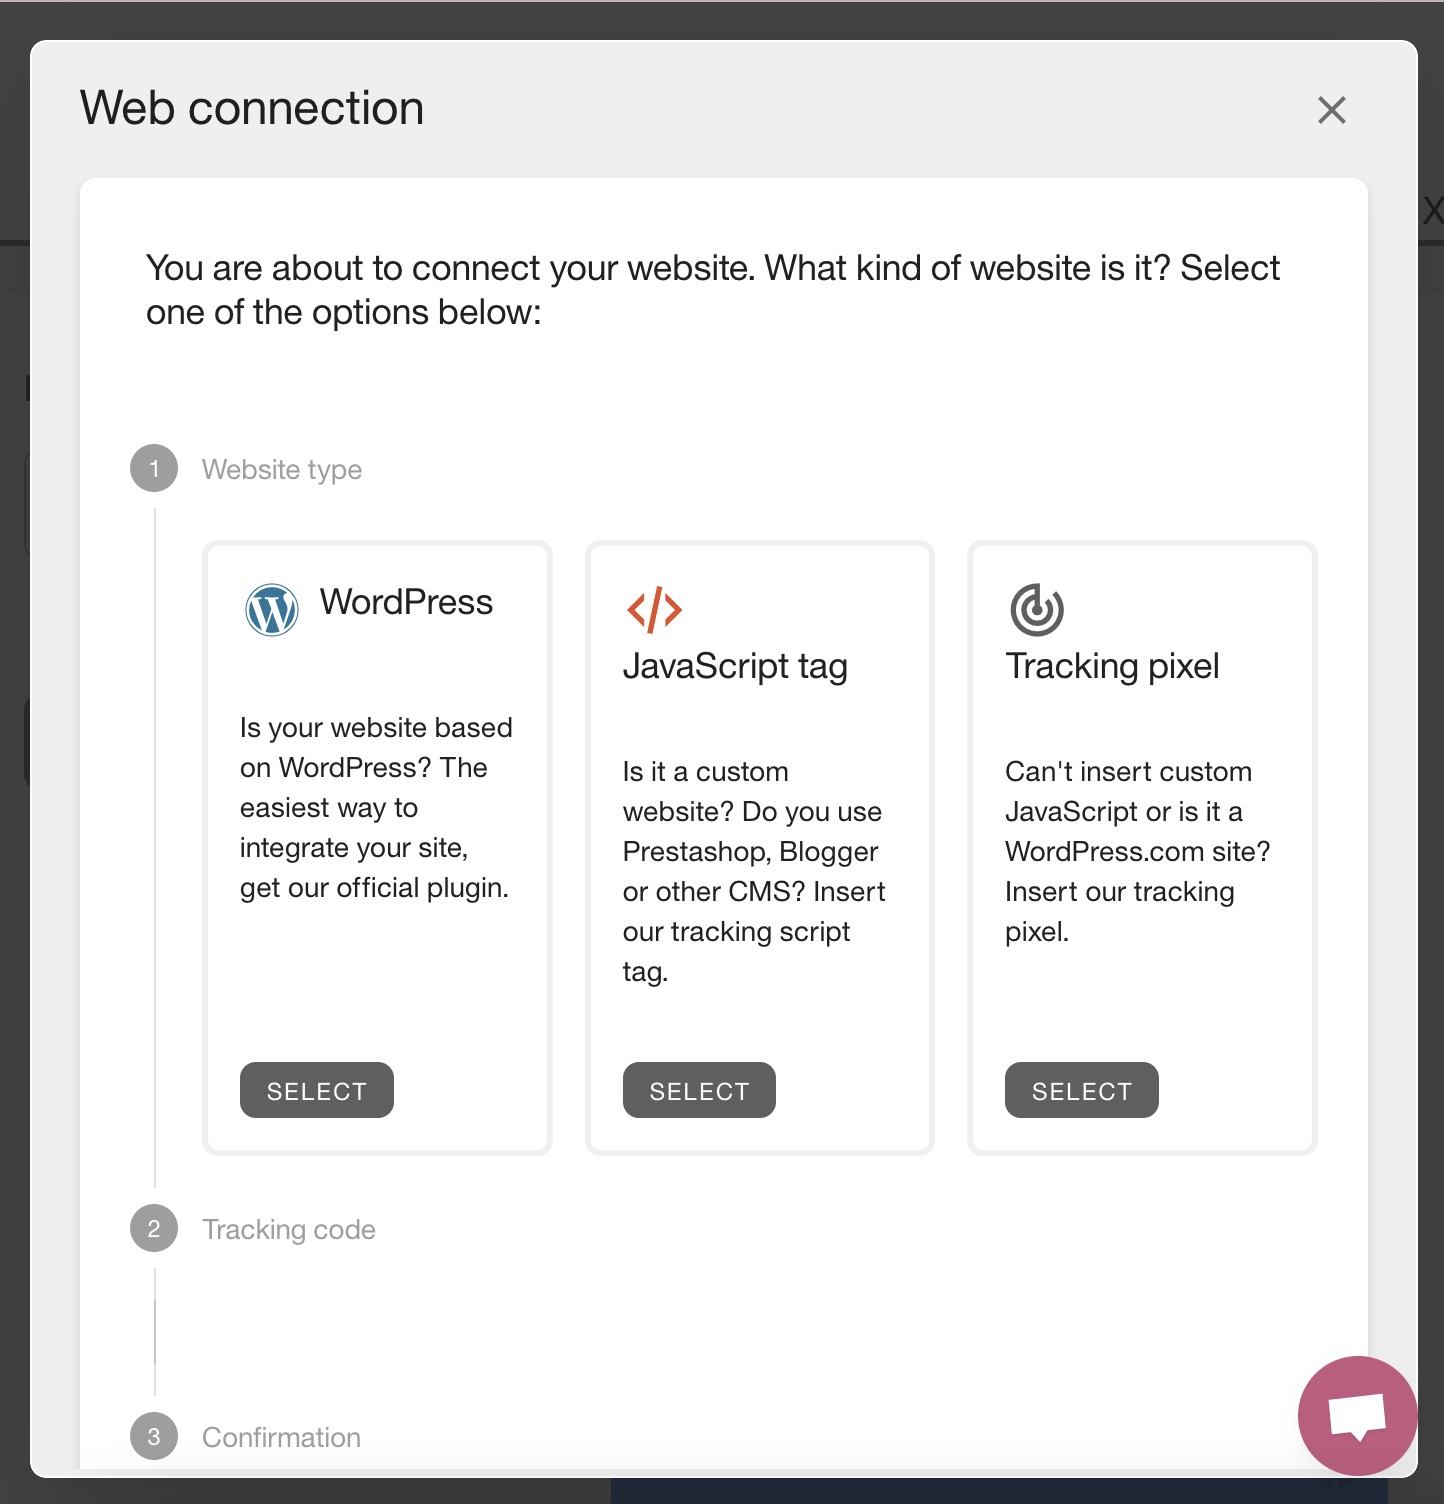Viewport: 1444px width, 1504px height.
Task: Click the Confirmation step label
Action: [x=281, y=1437]
